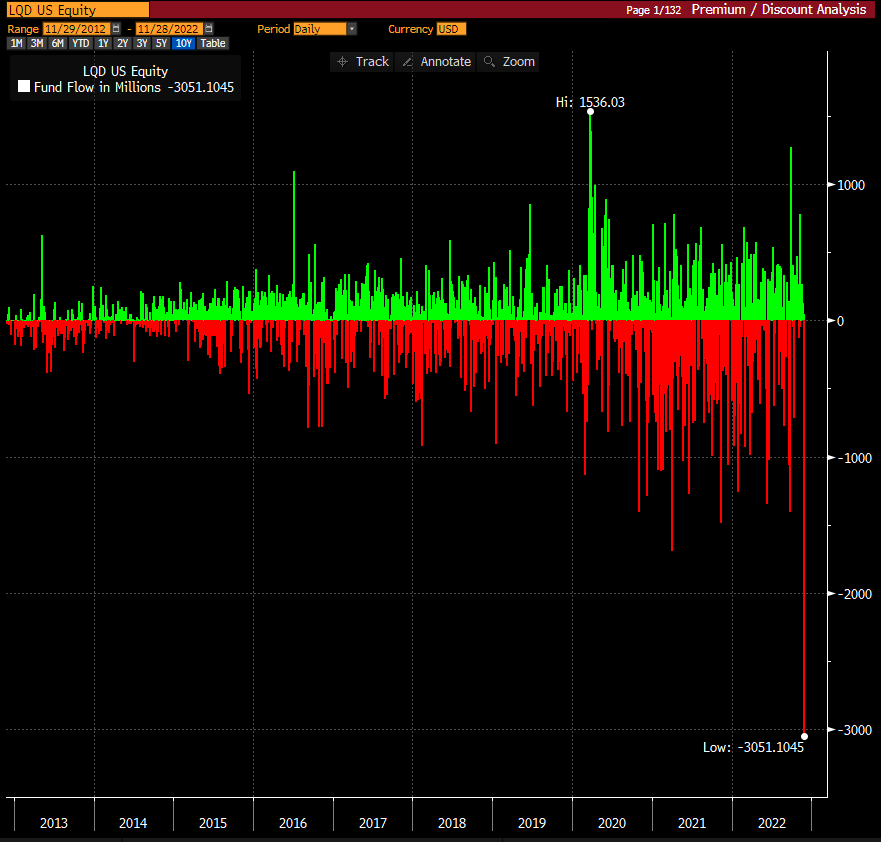Select the active 10Y range toggle
Viewport: 881px width, 842px height.
click(x=182, y=43)
